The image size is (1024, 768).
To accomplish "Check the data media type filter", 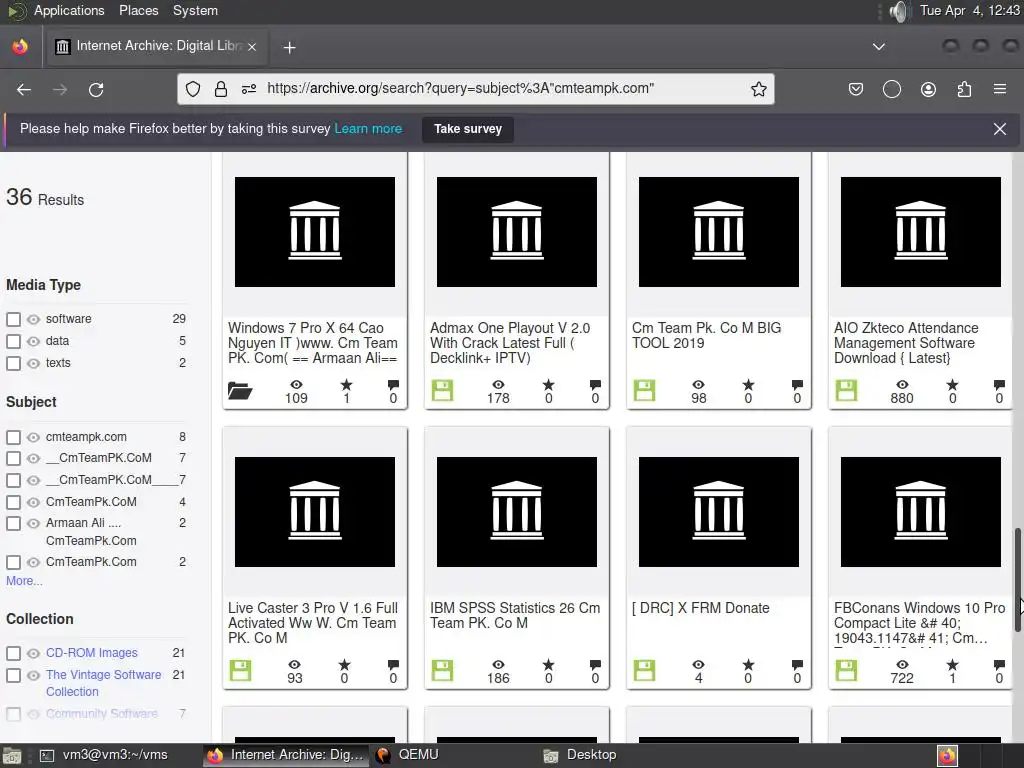I will (13, 342).
